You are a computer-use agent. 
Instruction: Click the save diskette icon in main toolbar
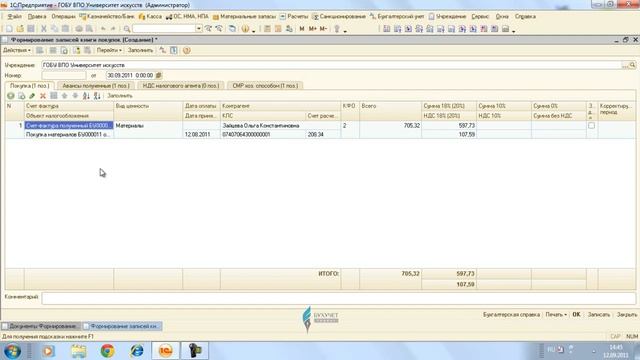pyautogui.click(x=31, y=29)
